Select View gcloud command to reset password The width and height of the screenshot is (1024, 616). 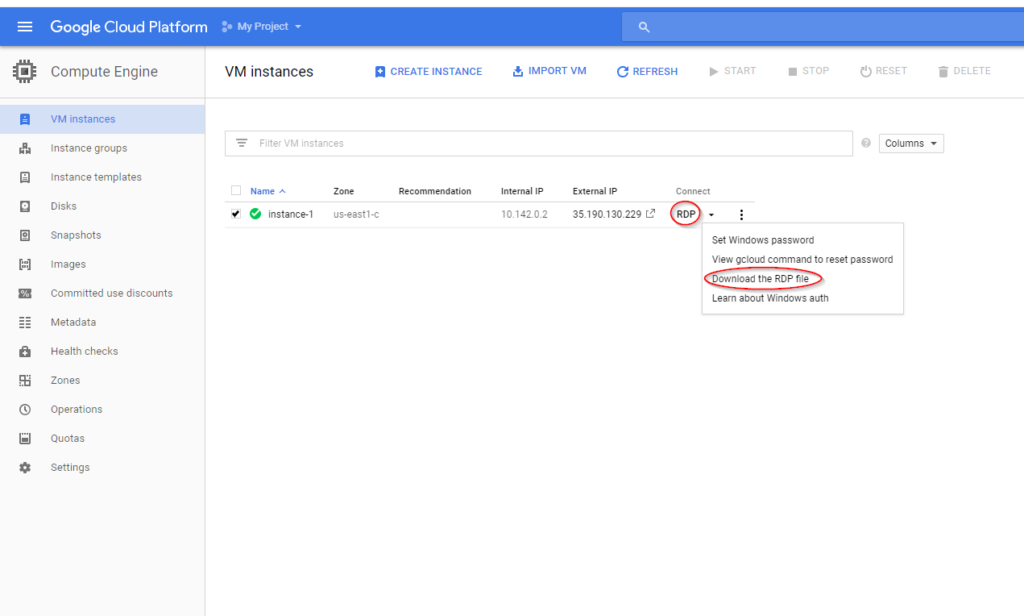point(802,259)
